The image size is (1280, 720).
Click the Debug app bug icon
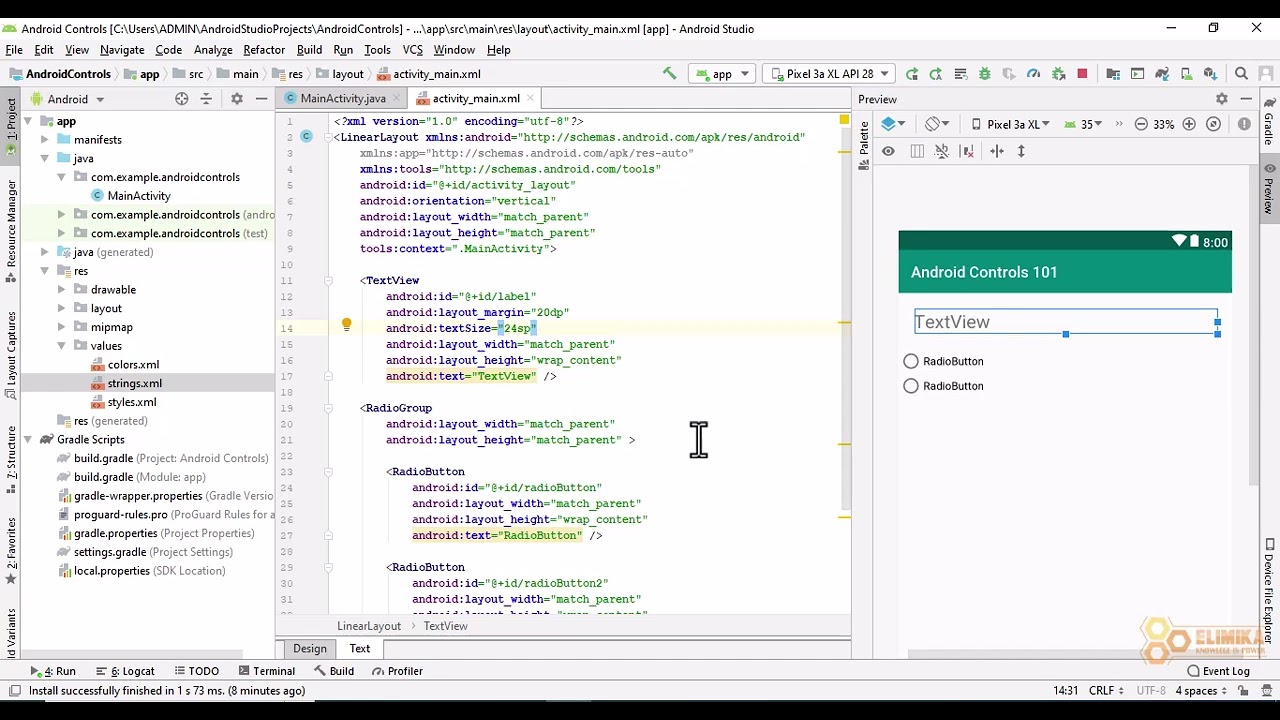[x=985, y=74]
